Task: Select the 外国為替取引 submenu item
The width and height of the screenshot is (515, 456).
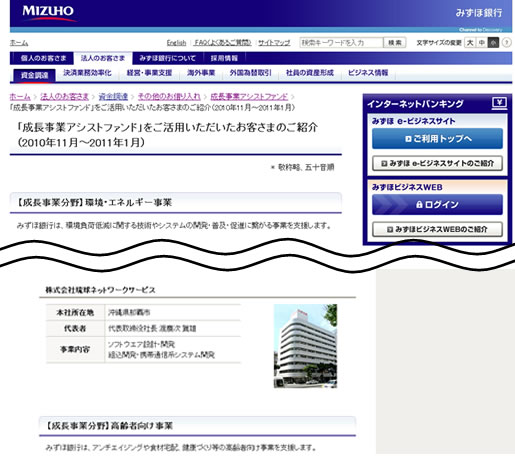Action: [250, 73]
